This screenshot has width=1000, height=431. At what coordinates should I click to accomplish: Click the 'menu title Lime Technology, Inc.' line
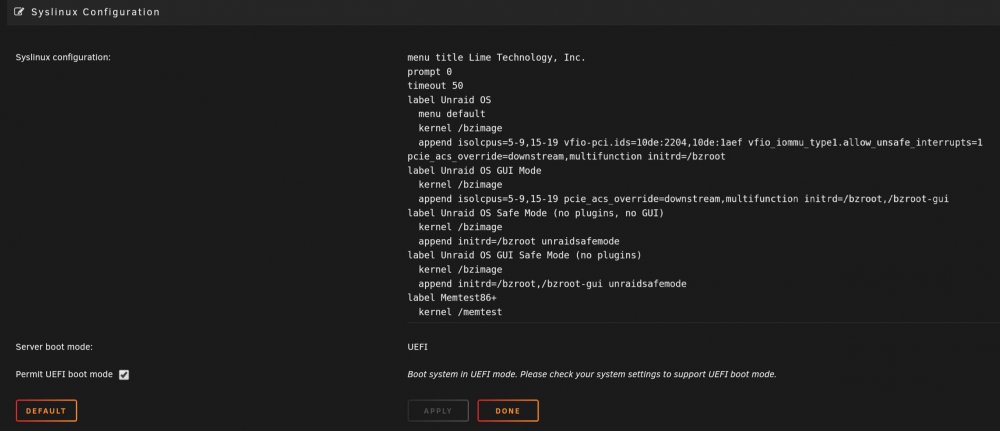tap(496, 57)
